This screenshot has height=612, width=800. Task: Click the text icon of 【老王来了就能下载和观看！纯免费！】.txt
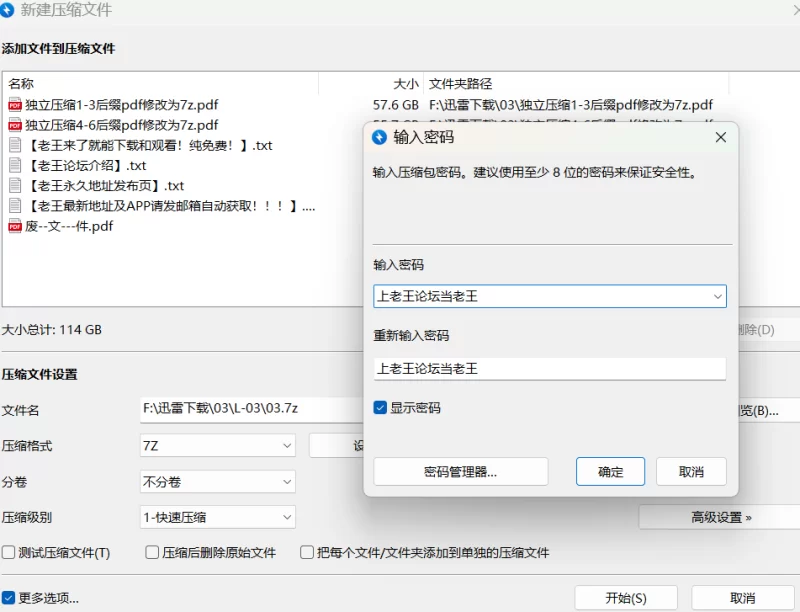15,145
